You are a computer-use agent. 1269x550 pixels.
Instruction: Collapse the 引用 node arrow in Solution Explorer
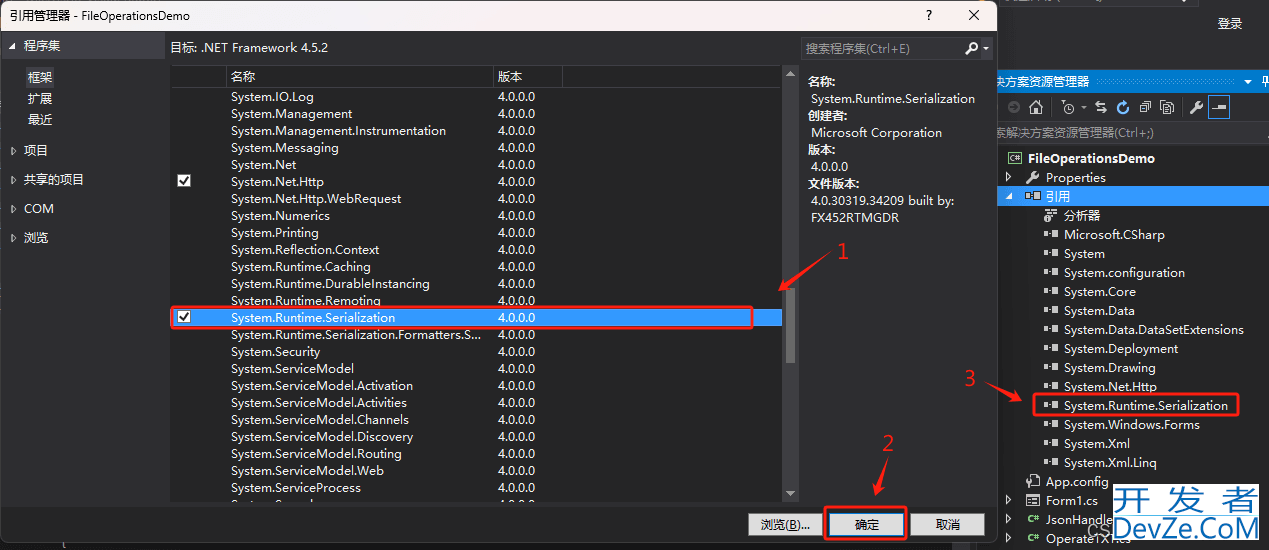click(x=1009, y=196)
